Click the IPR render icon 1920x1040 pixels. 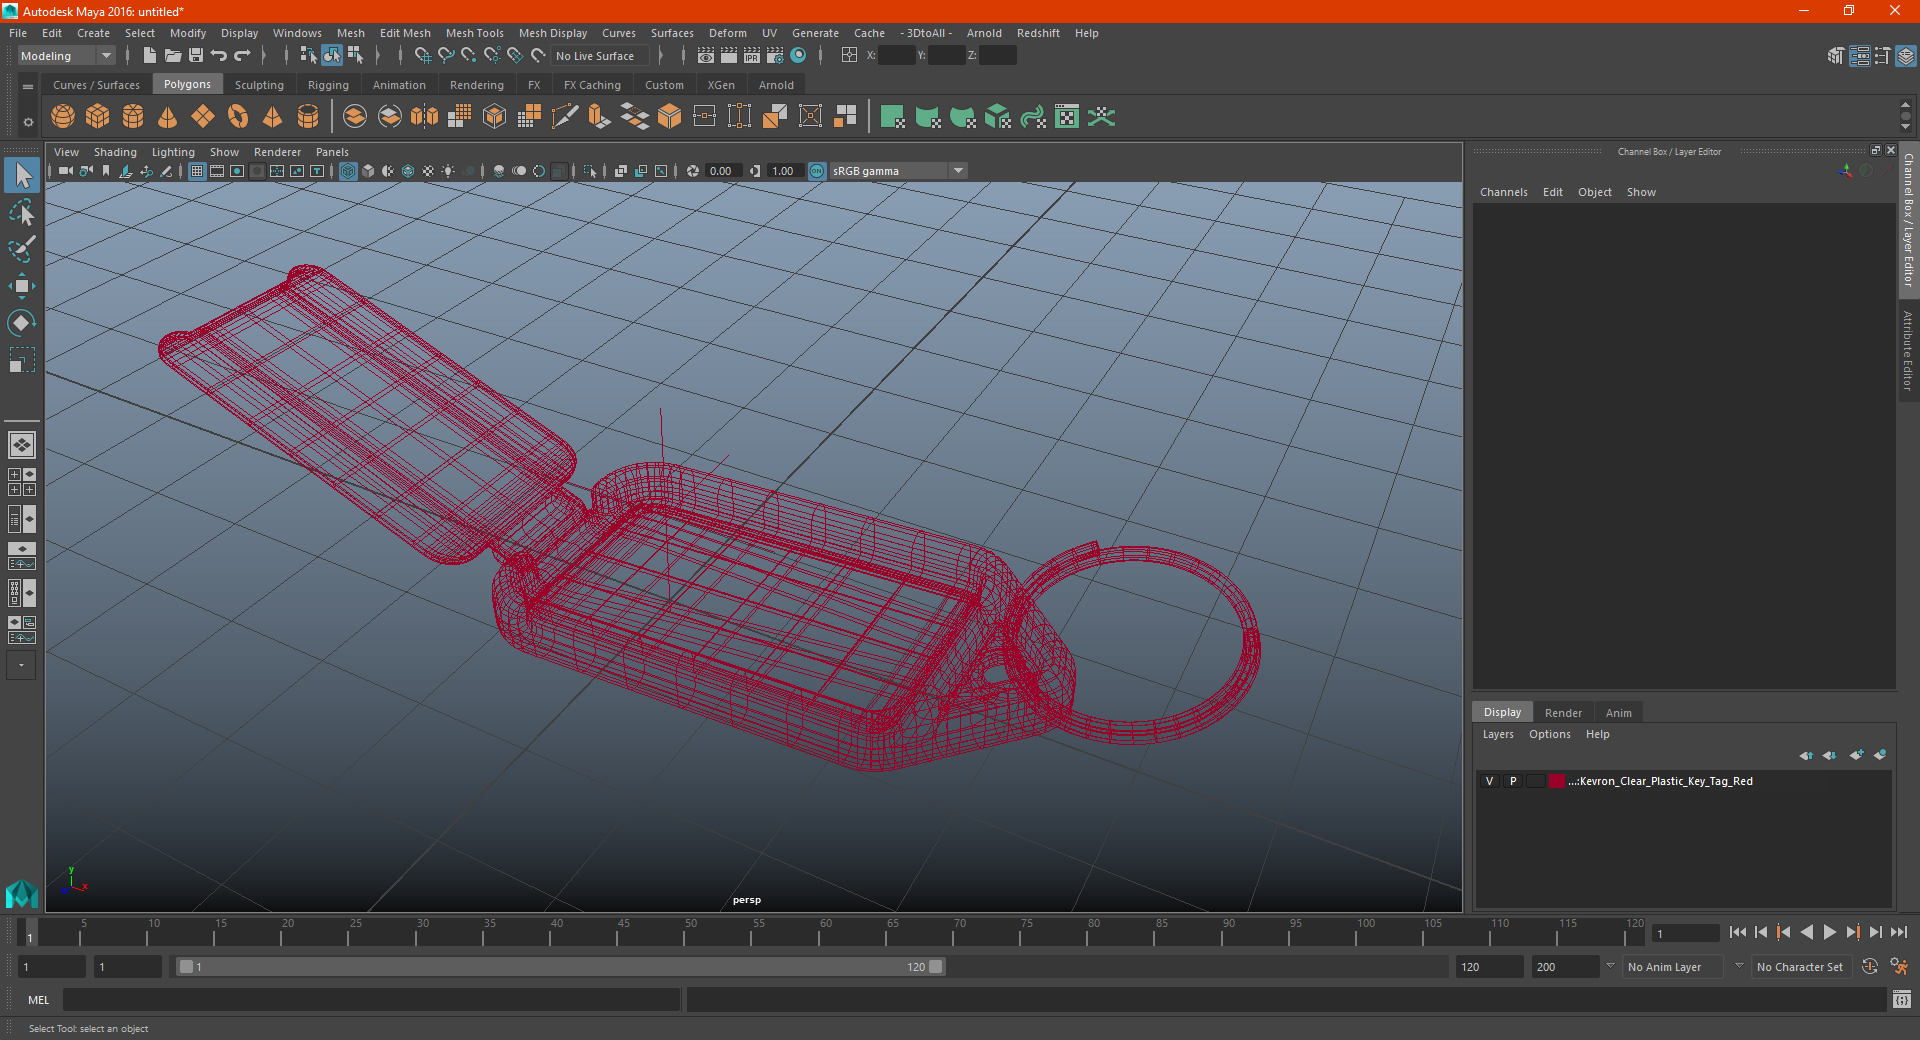[752, 56]
